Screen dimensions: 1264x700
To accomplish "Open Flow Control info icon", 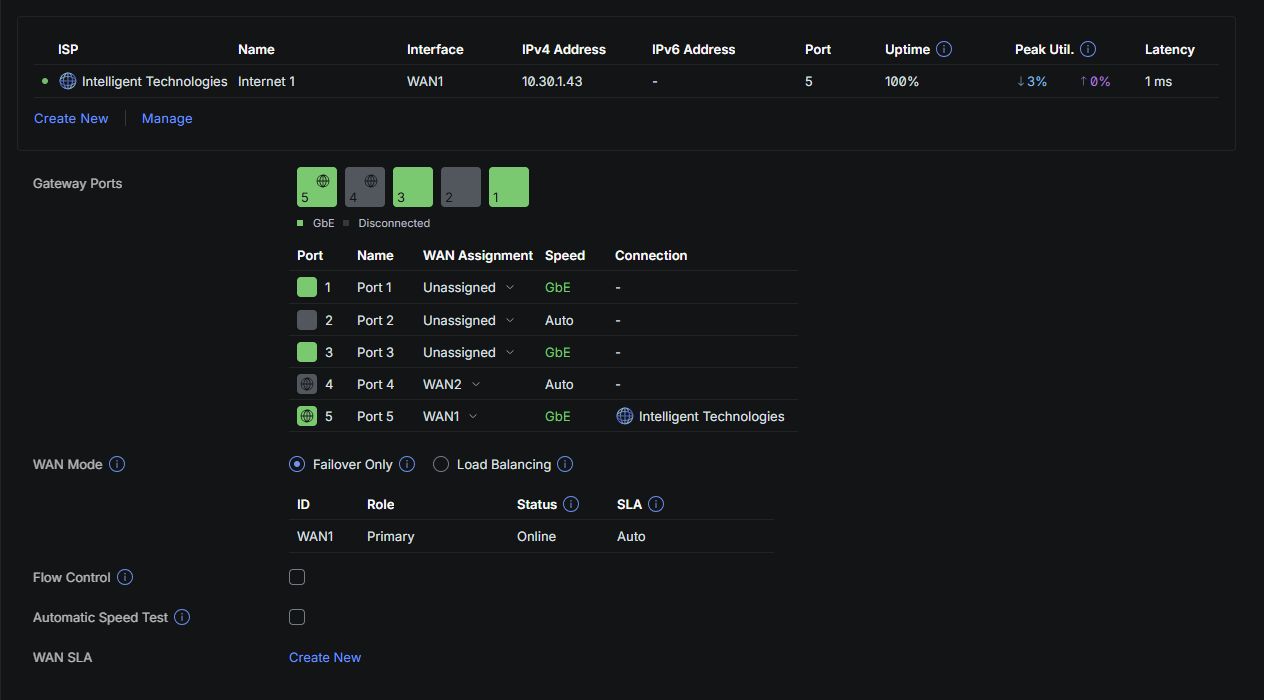I will click(125, 577).
